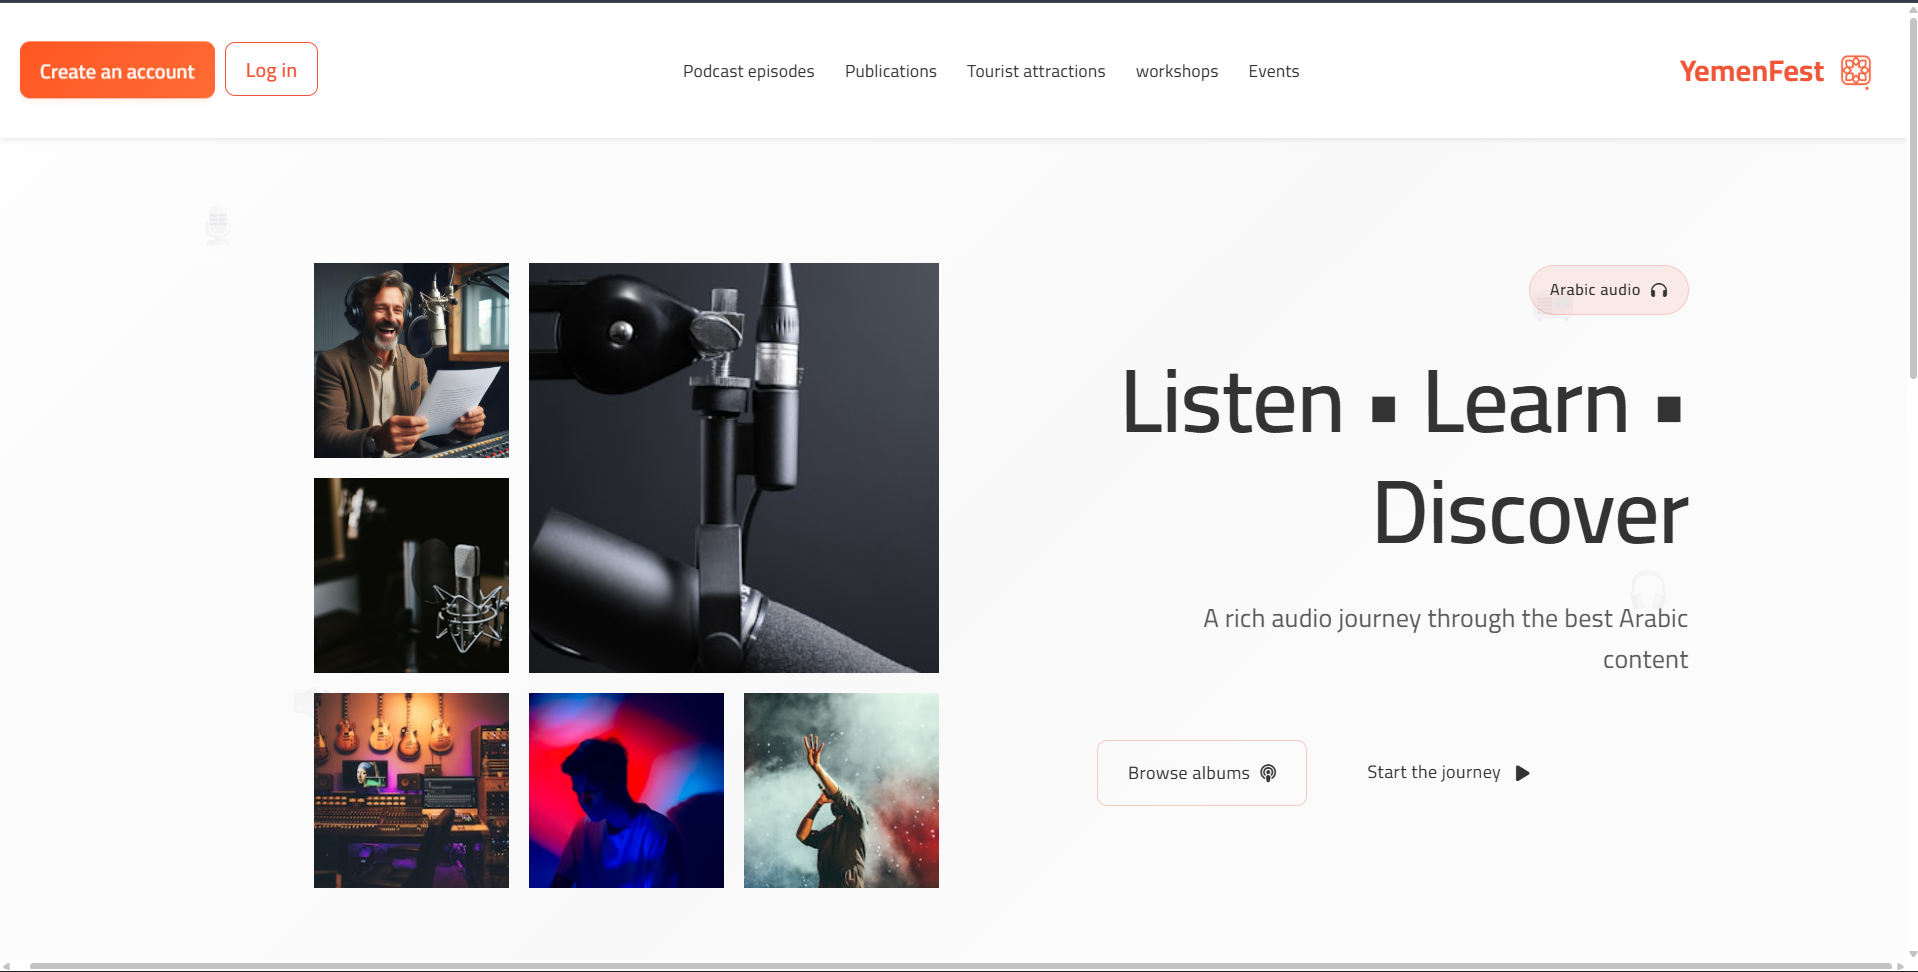Open the guitar studio photo
1918x972 pixels.
(x=411, y=790)
